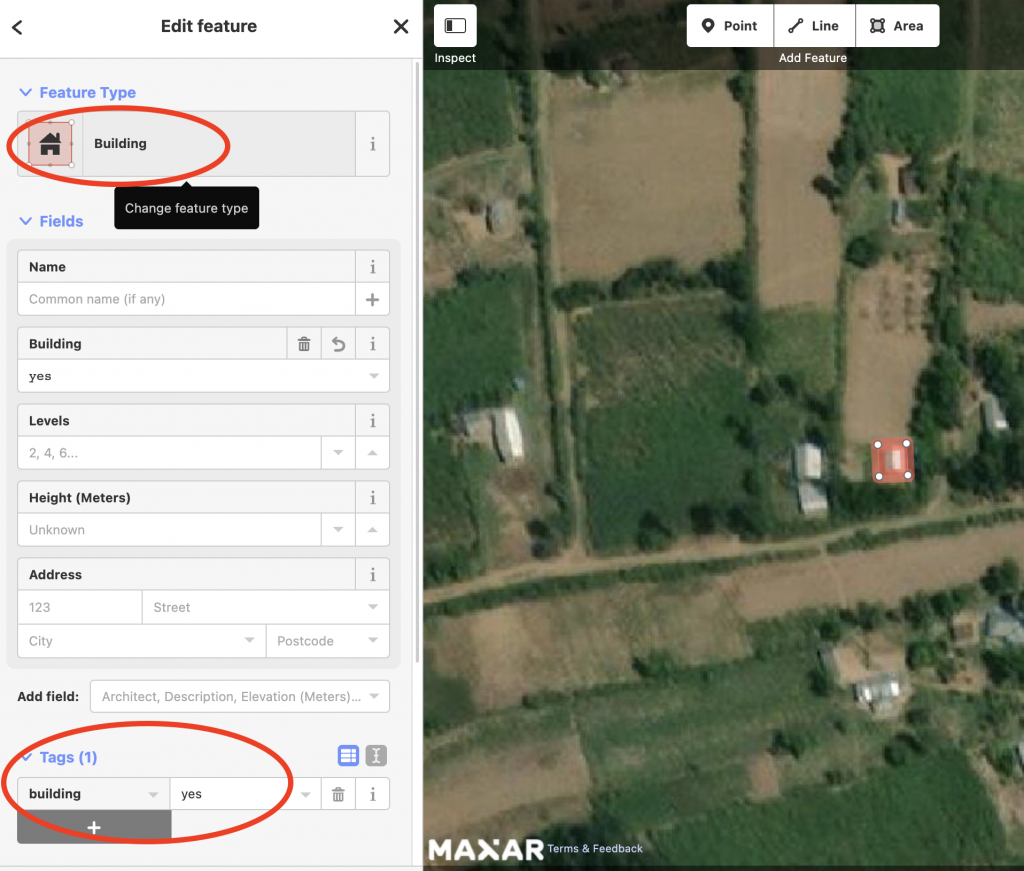Viewport: 1024px width, 871px height.
Task: Delete the building tag with trash icon
Action: click(x=338, y=794)
